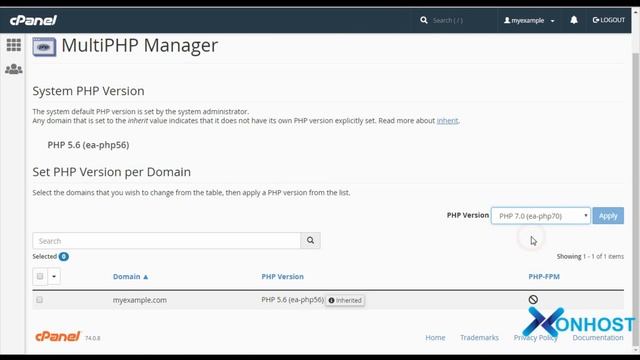Click the cPanel version number in footer

(x=93, y=338)
